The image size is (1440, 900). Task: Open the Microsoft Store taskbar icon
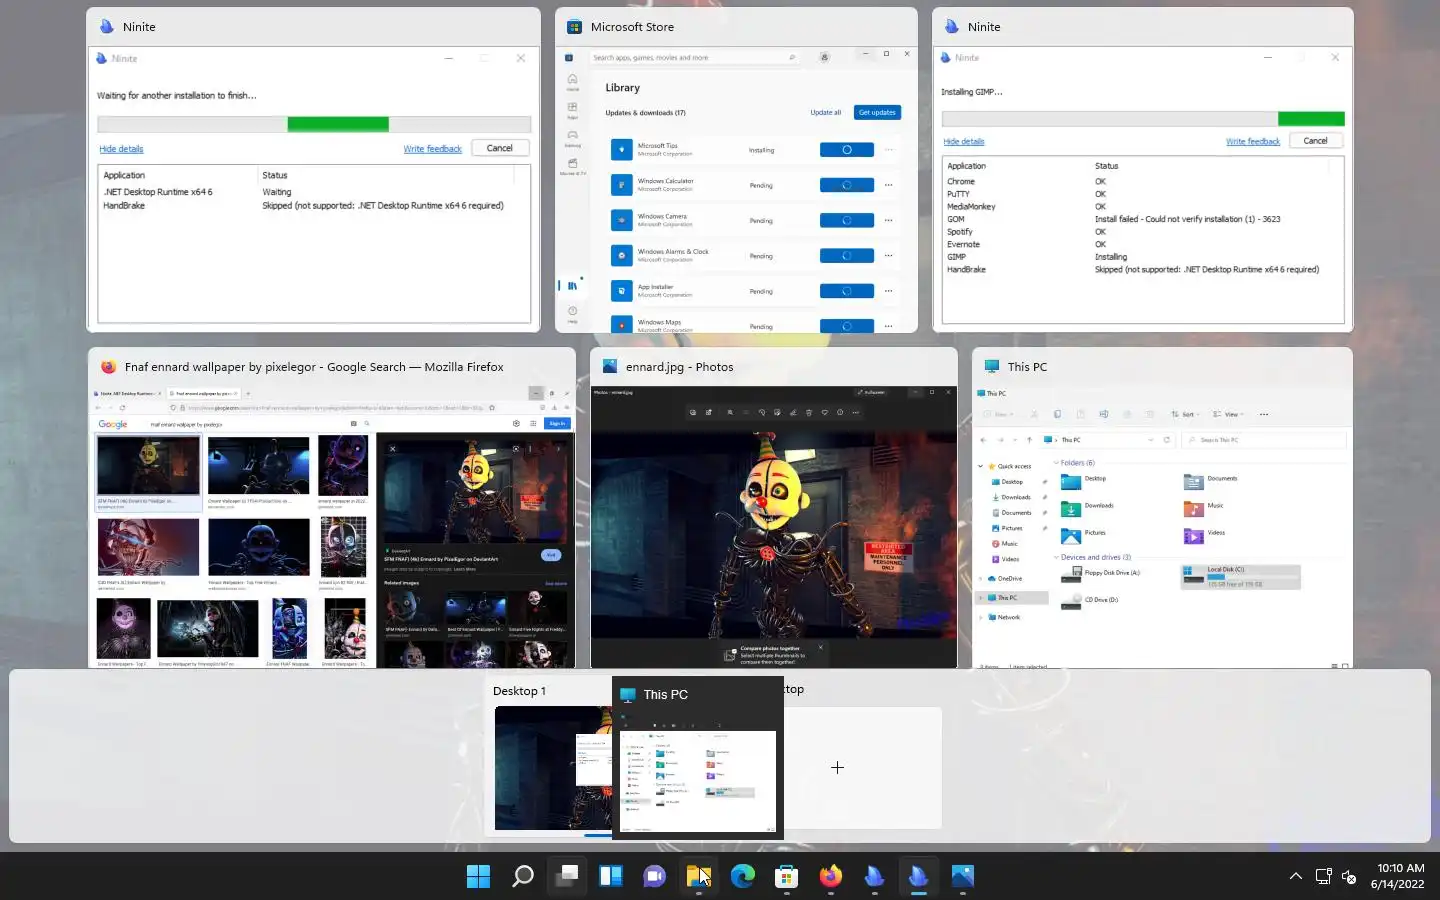pos(786,877)
